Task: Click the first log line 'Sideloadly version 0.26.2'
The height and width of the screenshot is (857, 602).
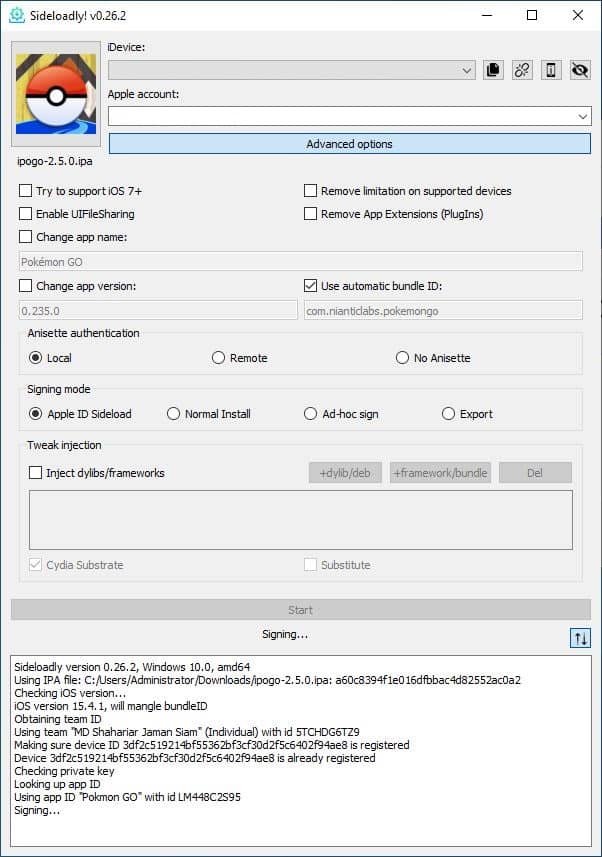Action: pyautogui.click(x=132, y=667)
